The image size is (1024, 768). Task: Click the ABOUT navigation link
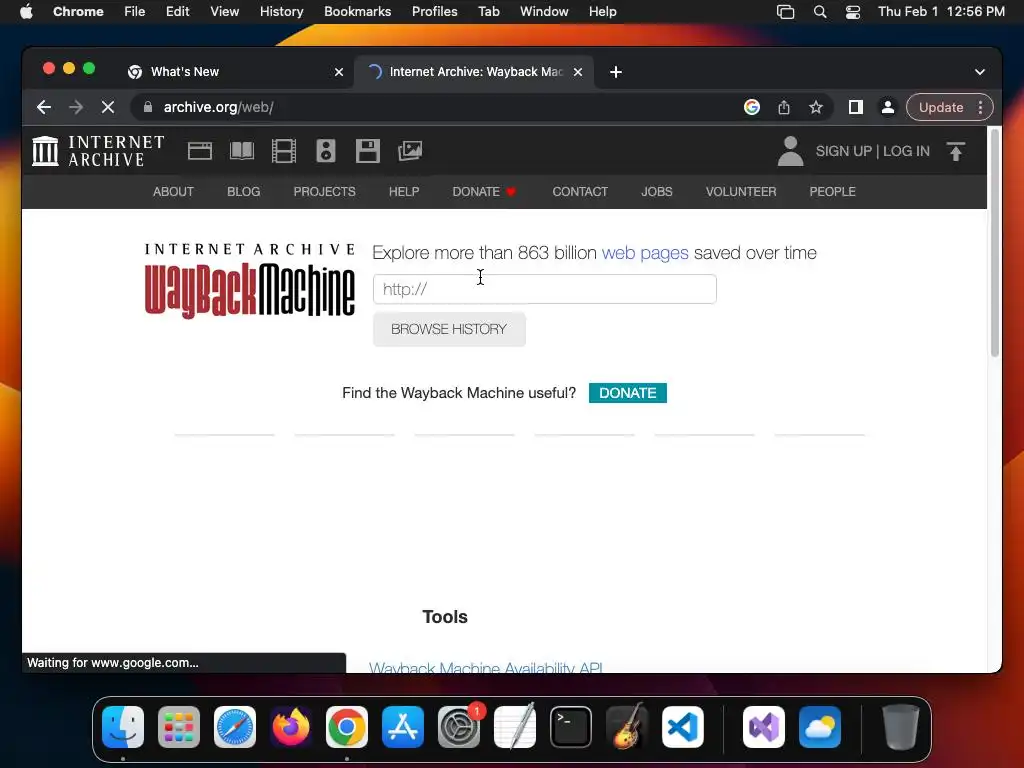click(x=173, y=191)
